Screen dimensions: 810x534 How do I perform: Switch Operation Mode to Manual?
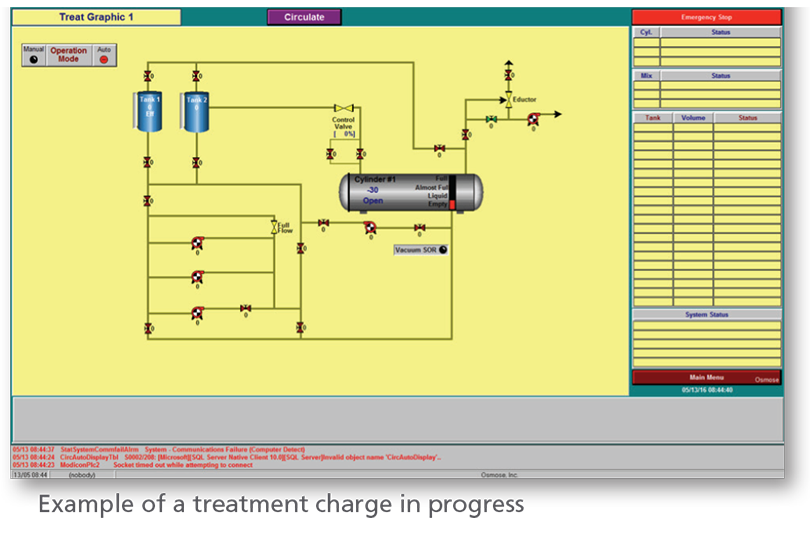33,59
